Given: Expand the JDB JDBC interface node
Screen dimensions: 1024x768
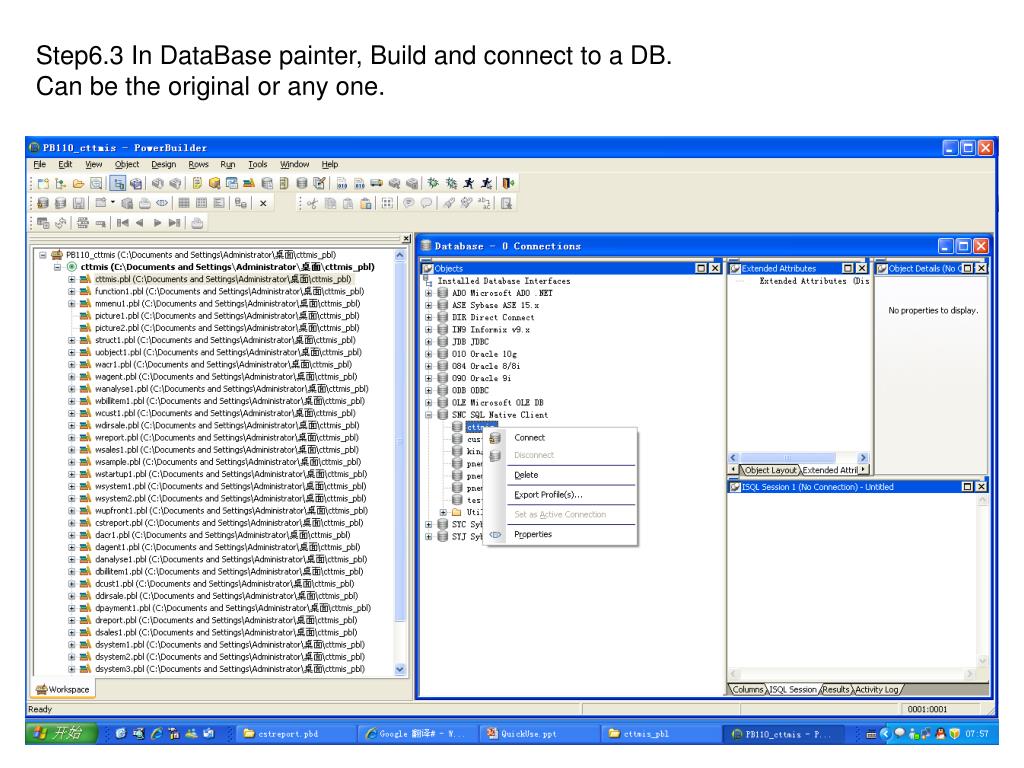Looking at the screenshot, I should tap(428, 342).
